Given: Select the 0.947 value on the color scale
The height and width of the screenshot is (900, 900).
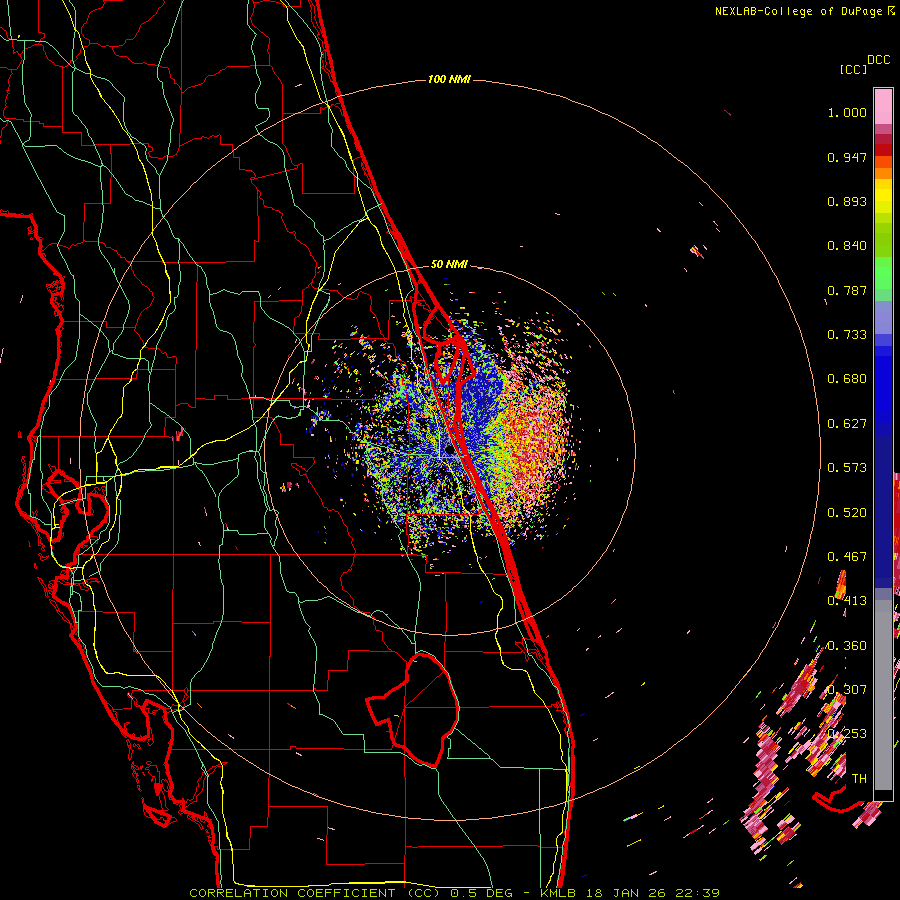Looking at the screenshot, I should (x=847, y=157).
